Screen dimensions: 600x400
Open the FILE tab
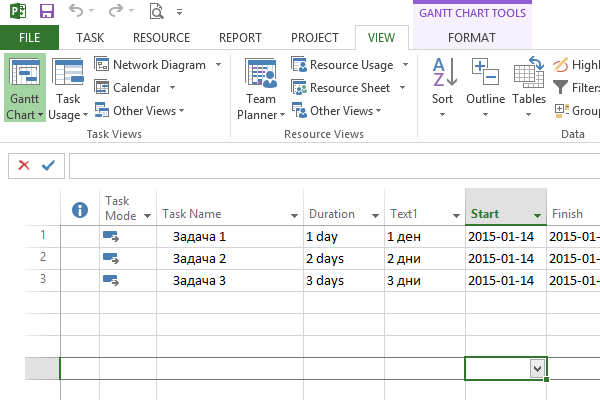pyautogui.click(x=29, y=38)
